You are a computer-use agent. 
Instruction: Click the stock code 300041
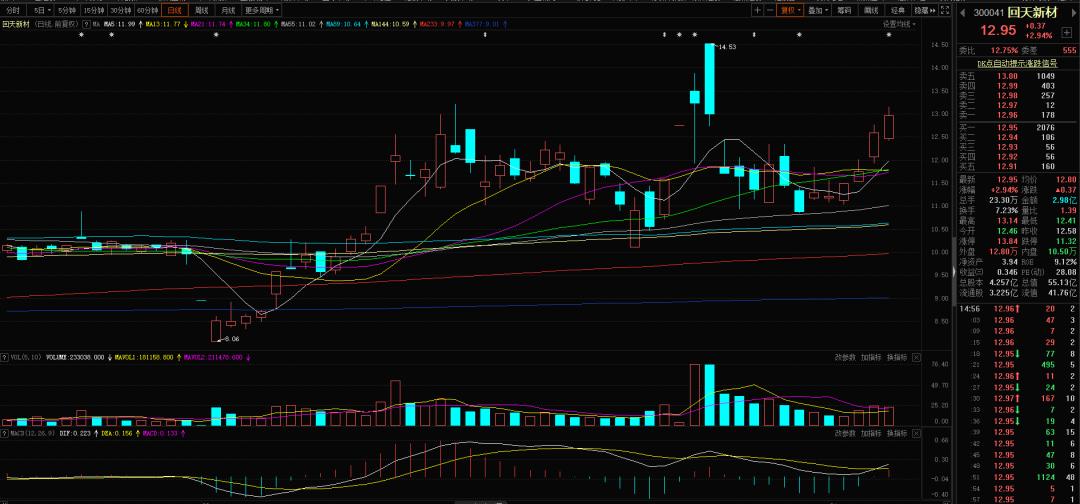pos(989,12)
